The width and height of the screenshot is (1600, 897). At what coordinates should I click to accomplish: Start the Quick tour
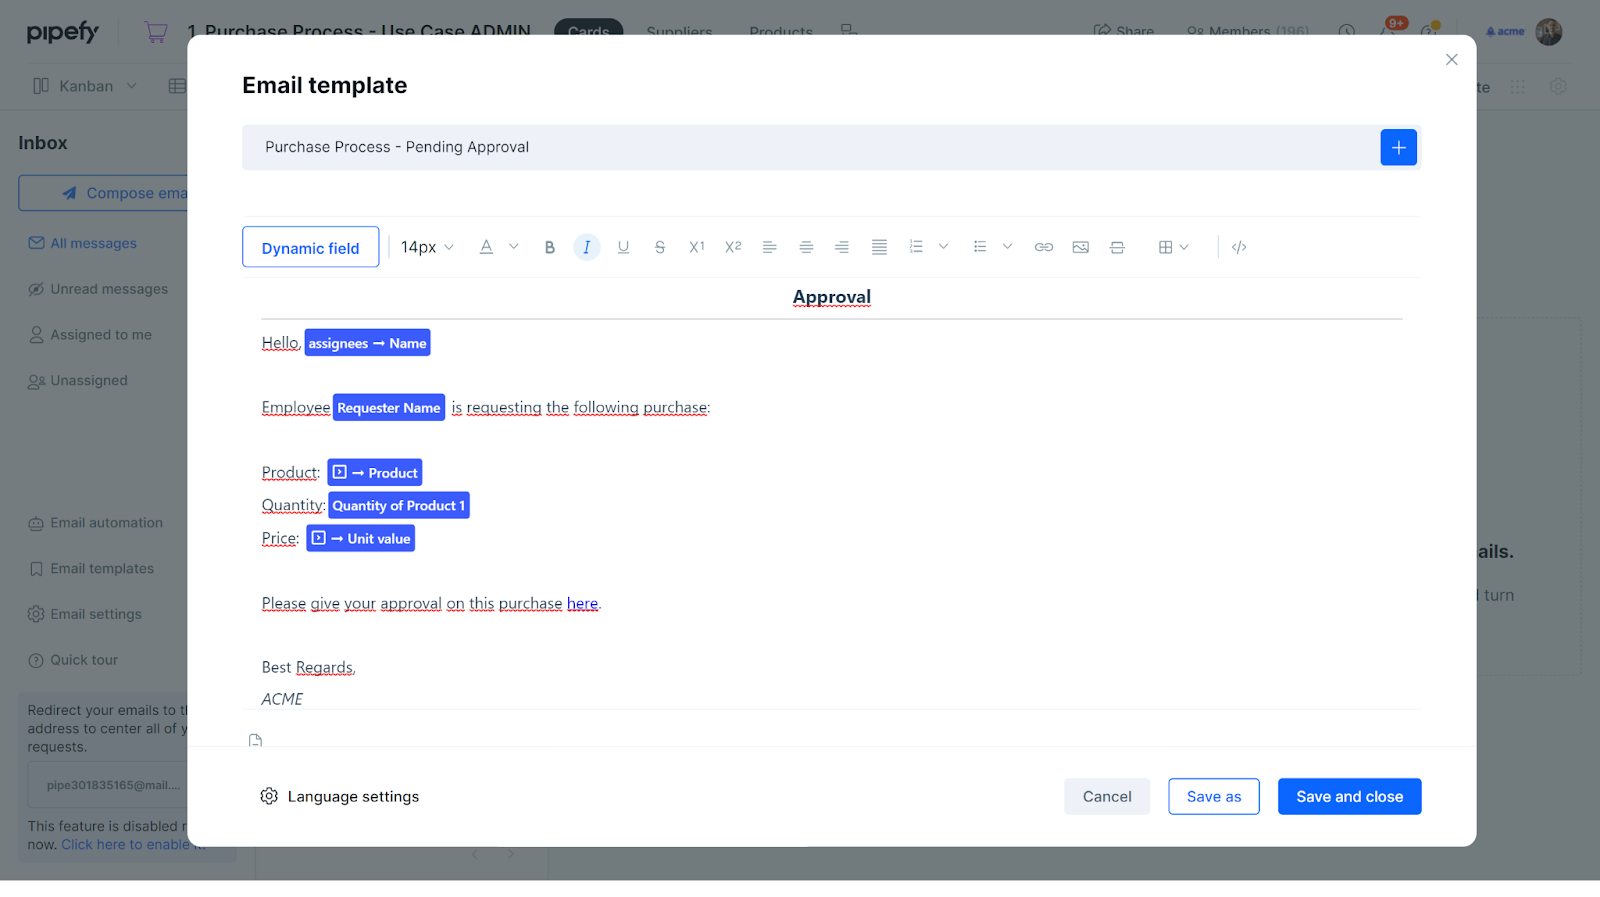pos(73,660)
